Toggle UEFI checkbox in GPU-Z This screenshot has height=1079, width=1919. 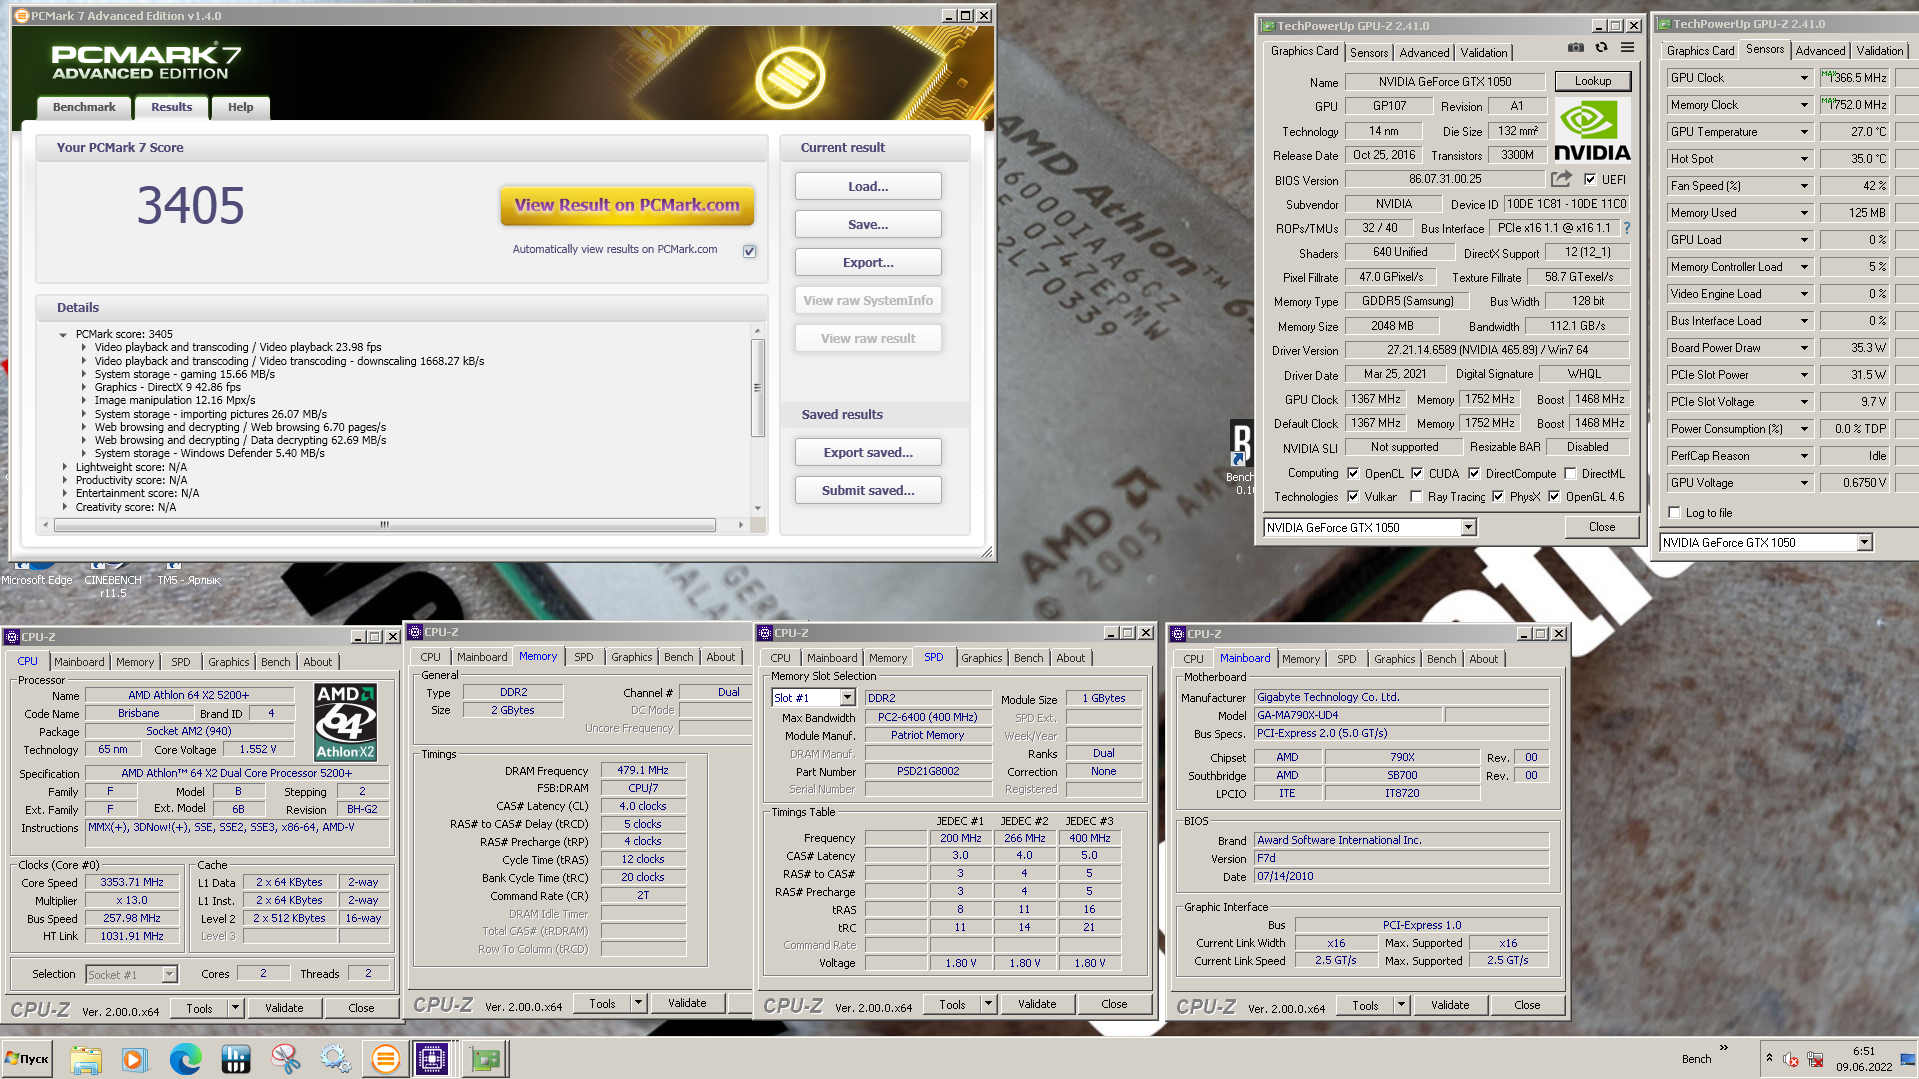(x=1590, y=180)
